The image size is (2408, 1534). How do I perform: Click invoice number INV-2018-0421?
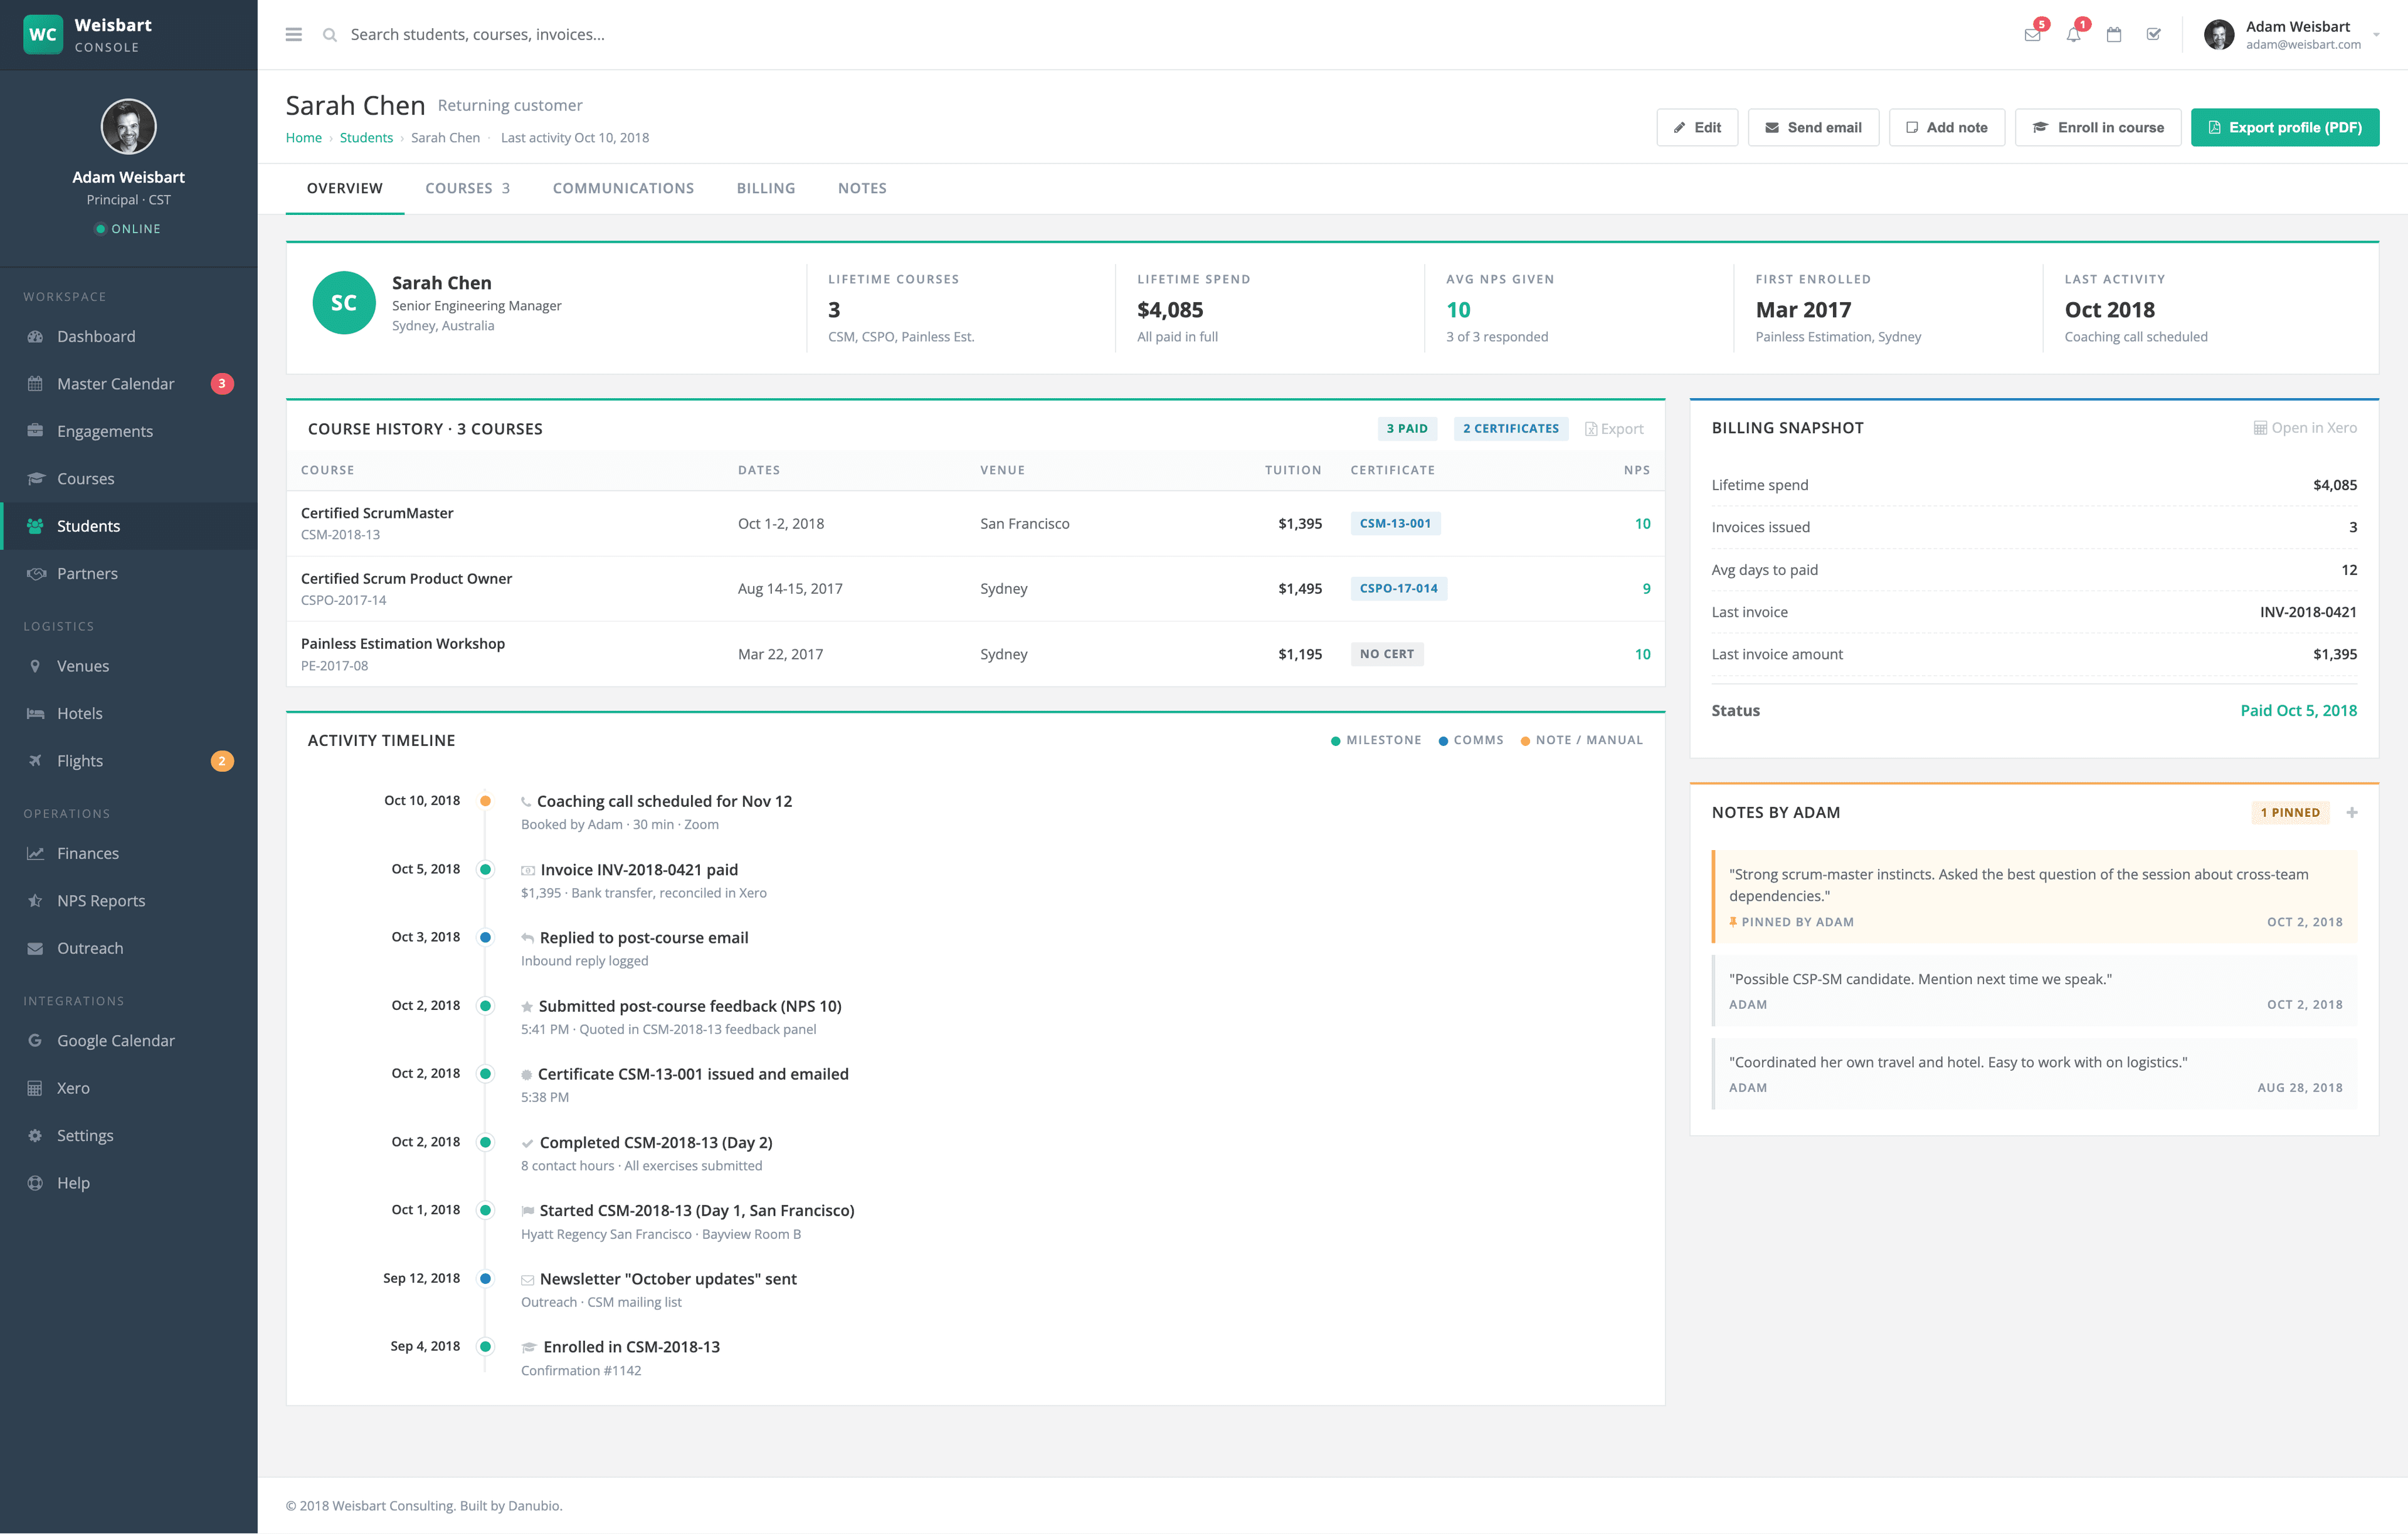click(2308, 612)
